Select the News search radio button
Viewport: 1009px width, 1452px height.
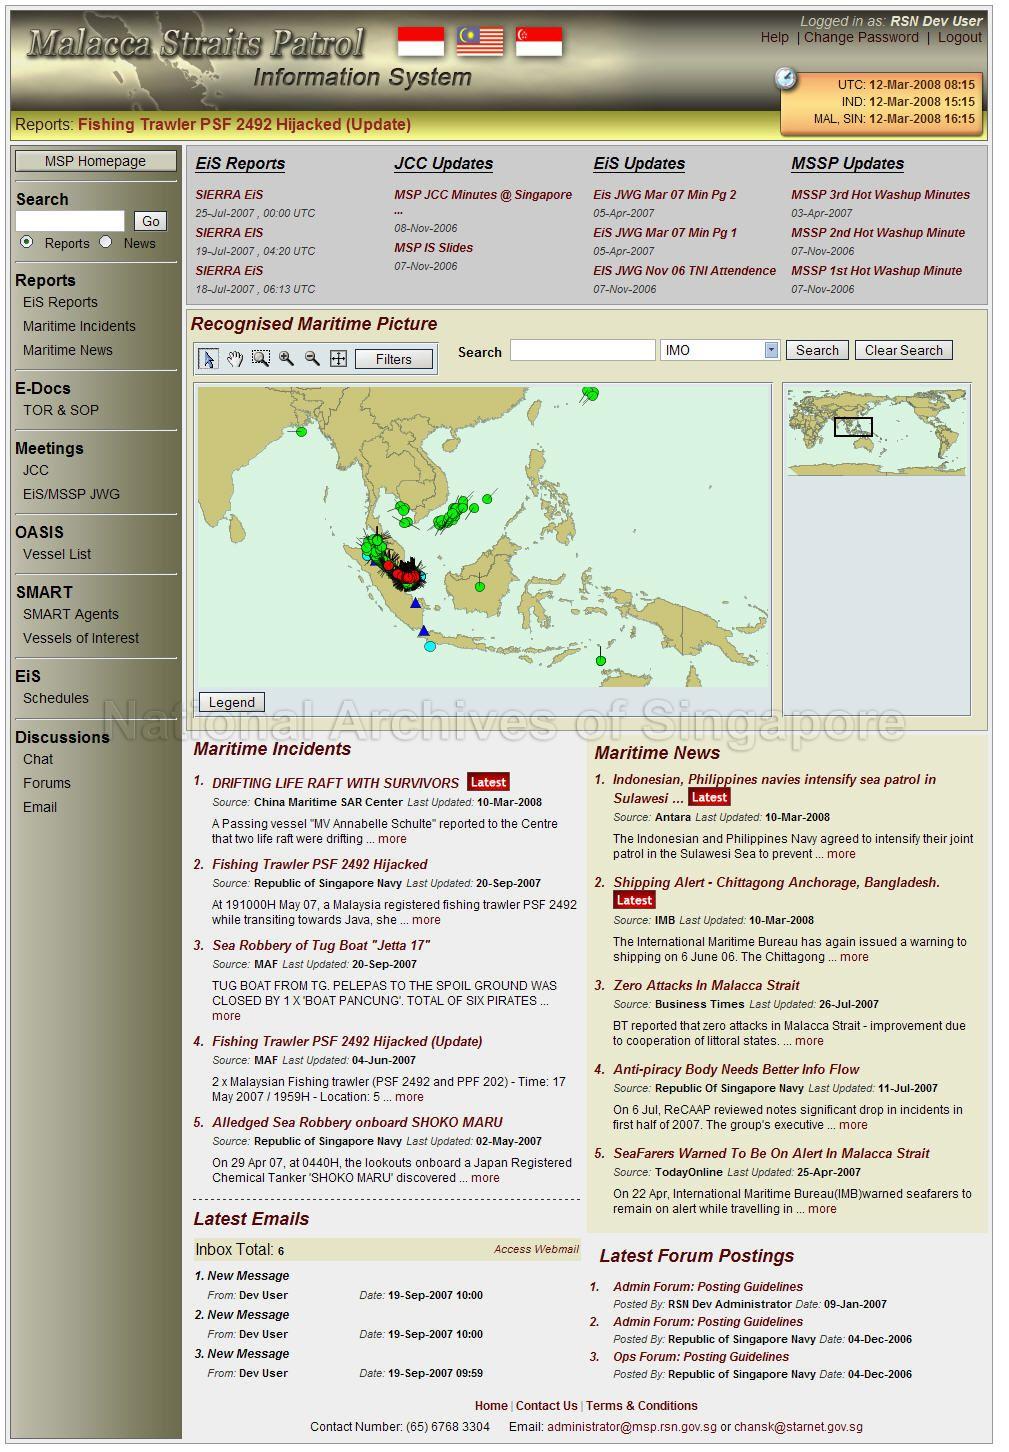(106, 242)
